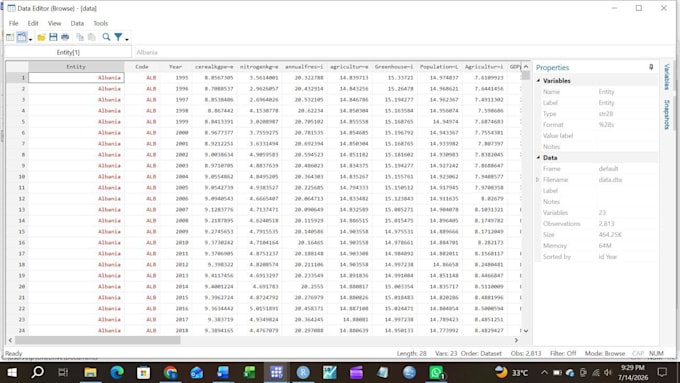Click the Observations value 2,813

point(606,223)
